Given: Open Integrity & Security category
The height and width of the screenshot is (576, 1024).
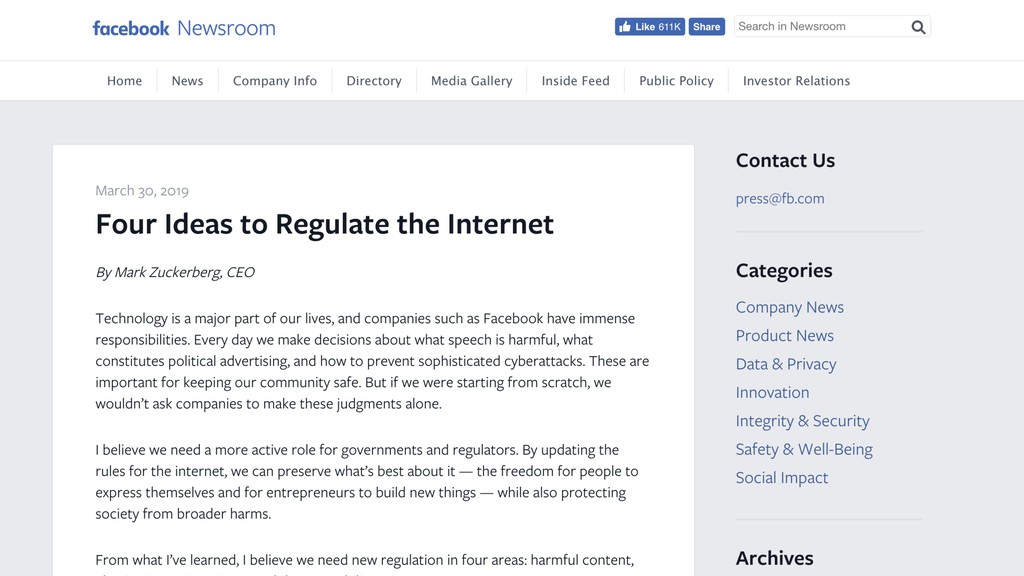Looking at the screenshot, I should pyautogui.click(x=803, y=421).
